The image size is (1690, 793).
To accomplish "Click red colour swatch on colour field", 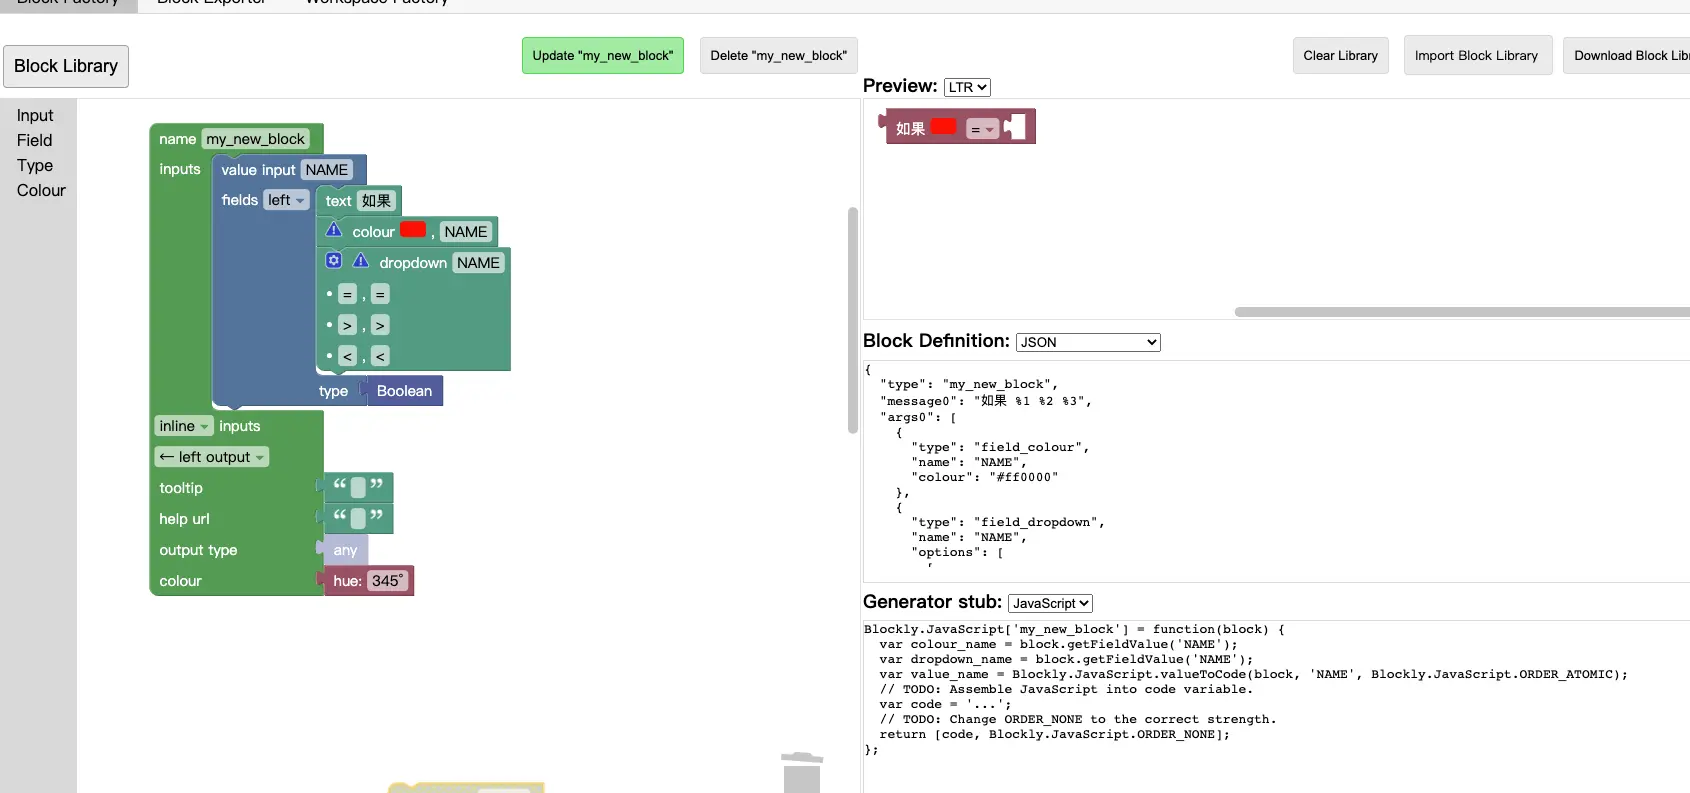I will pyautogui.click(x=413, y=230).
